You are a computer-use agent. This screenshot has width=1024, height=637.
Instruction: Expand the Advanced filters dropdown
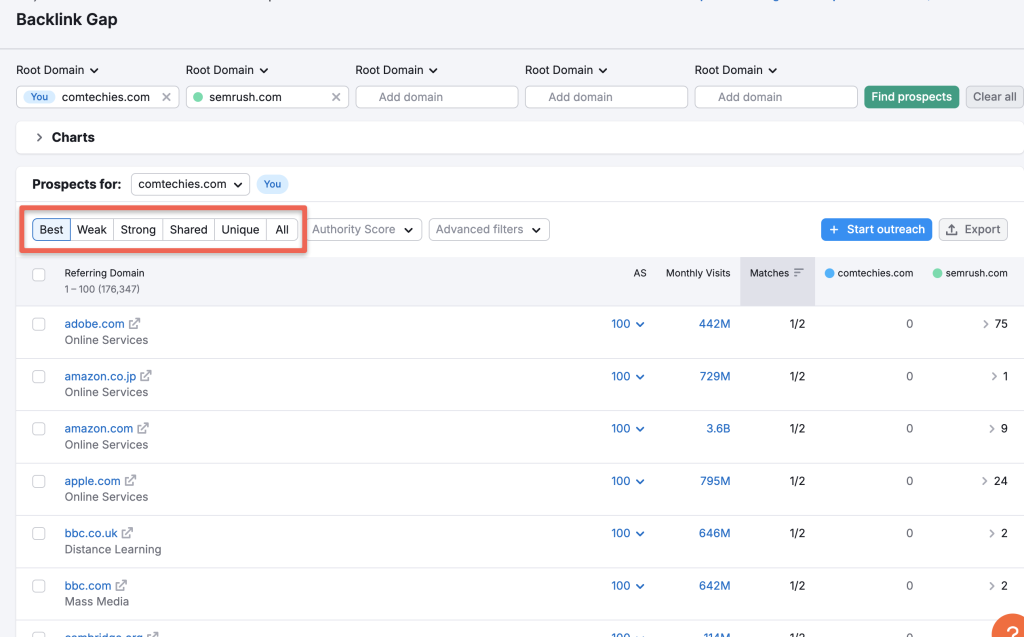click(x=488, y=229)
